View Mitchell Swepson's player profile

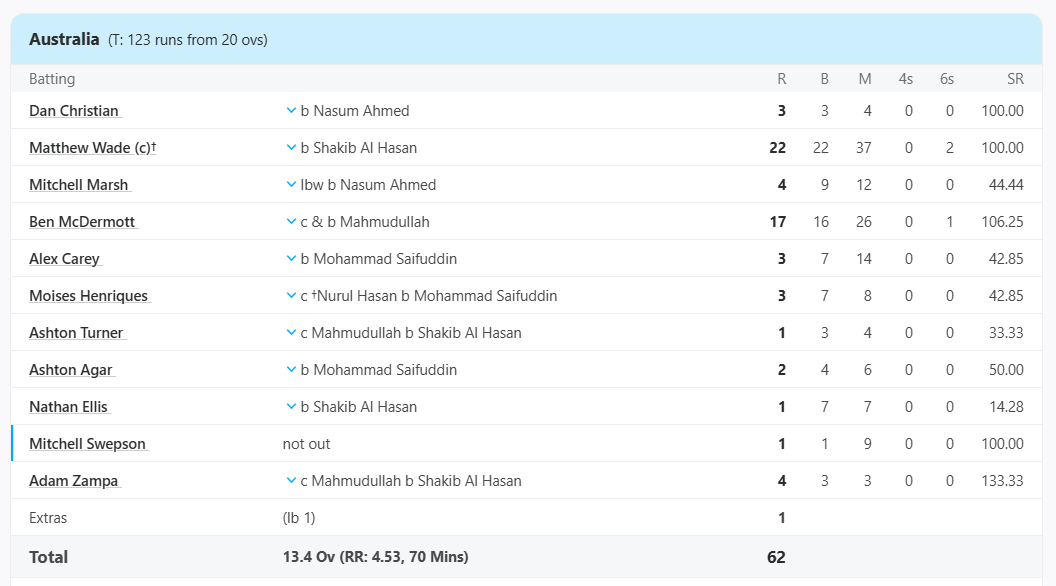pos(87,444)
